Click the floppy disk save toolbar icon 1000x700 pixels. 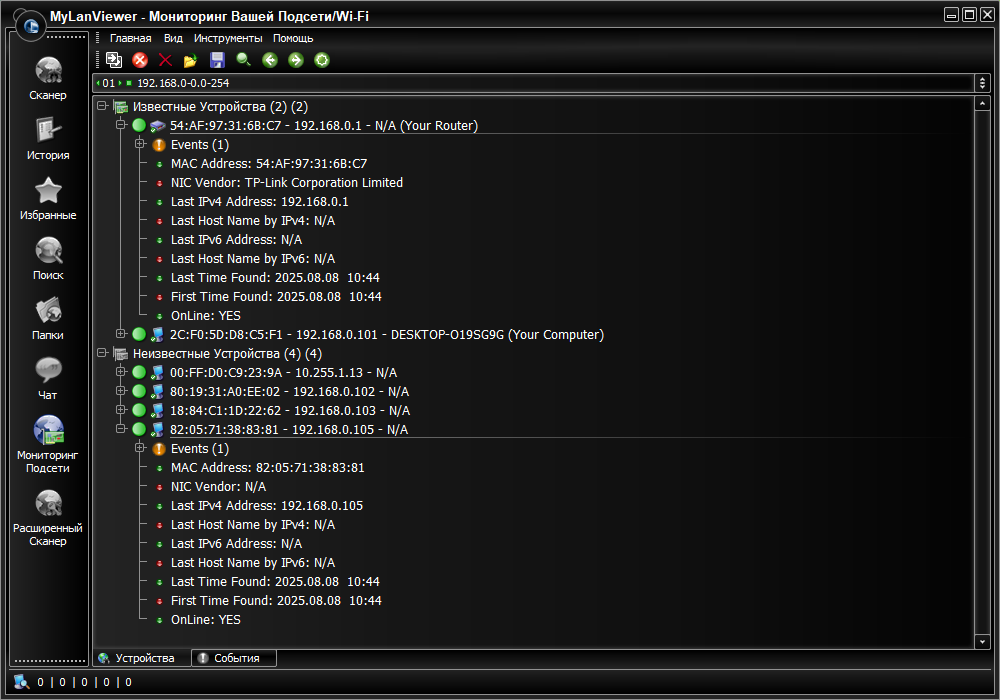pos(217,60)
